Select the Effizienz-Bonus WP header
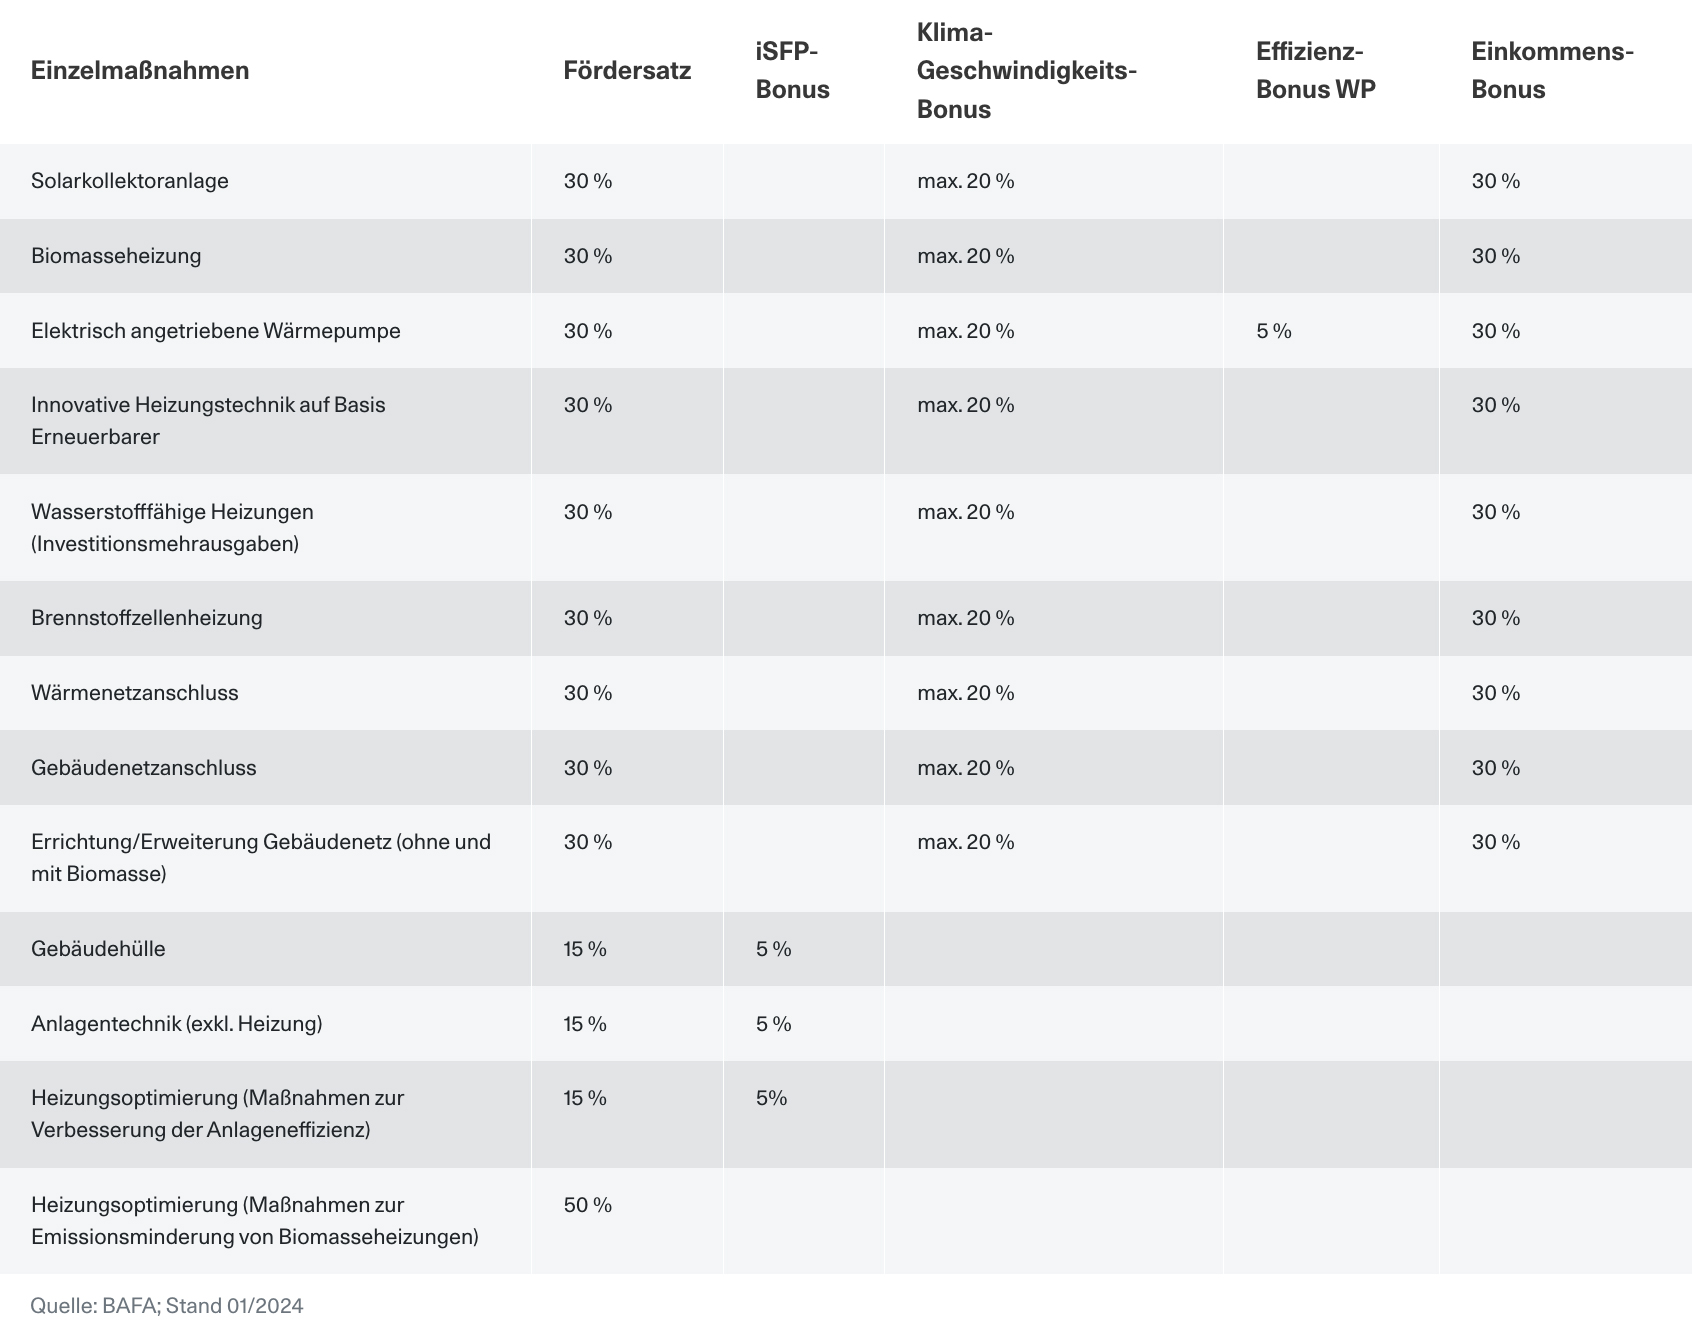This screenshot has height=1332, width=1692. pos(1316,70)
